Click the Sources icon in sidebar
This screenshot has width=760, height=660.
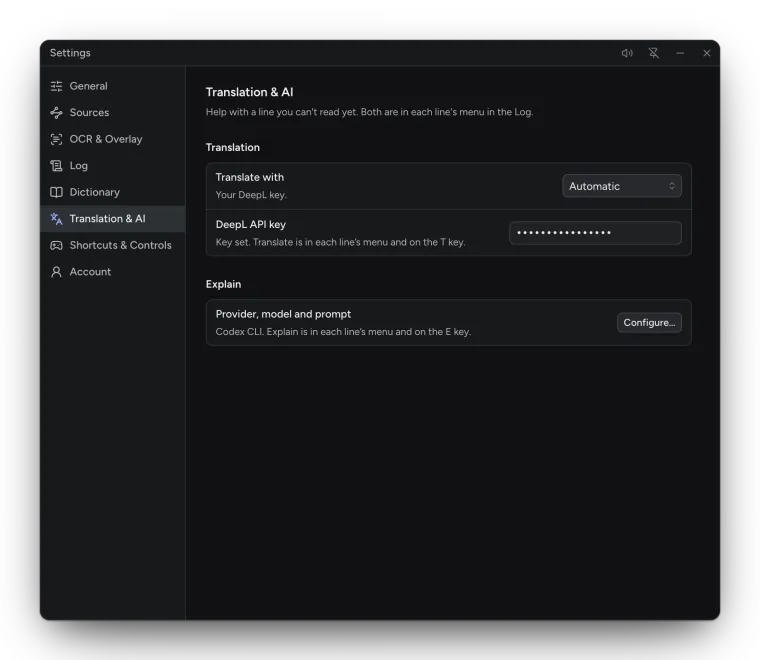[56, 113]
